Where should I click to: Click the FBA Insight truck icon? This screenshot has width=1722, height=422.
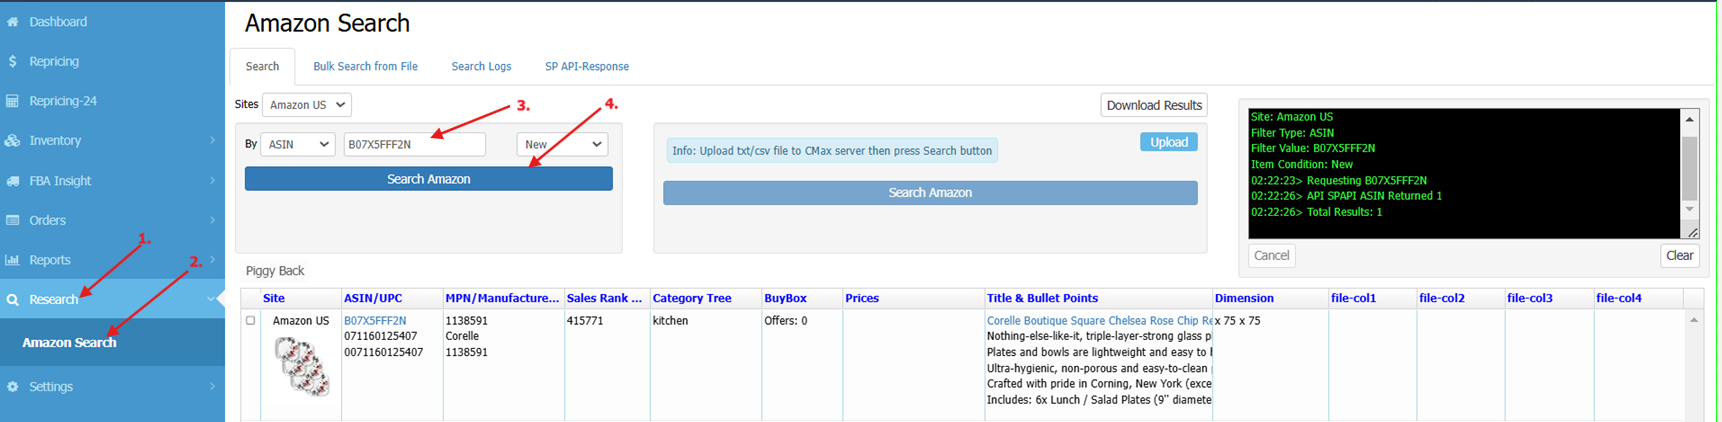pyautogui.click(x=12, y=181)
